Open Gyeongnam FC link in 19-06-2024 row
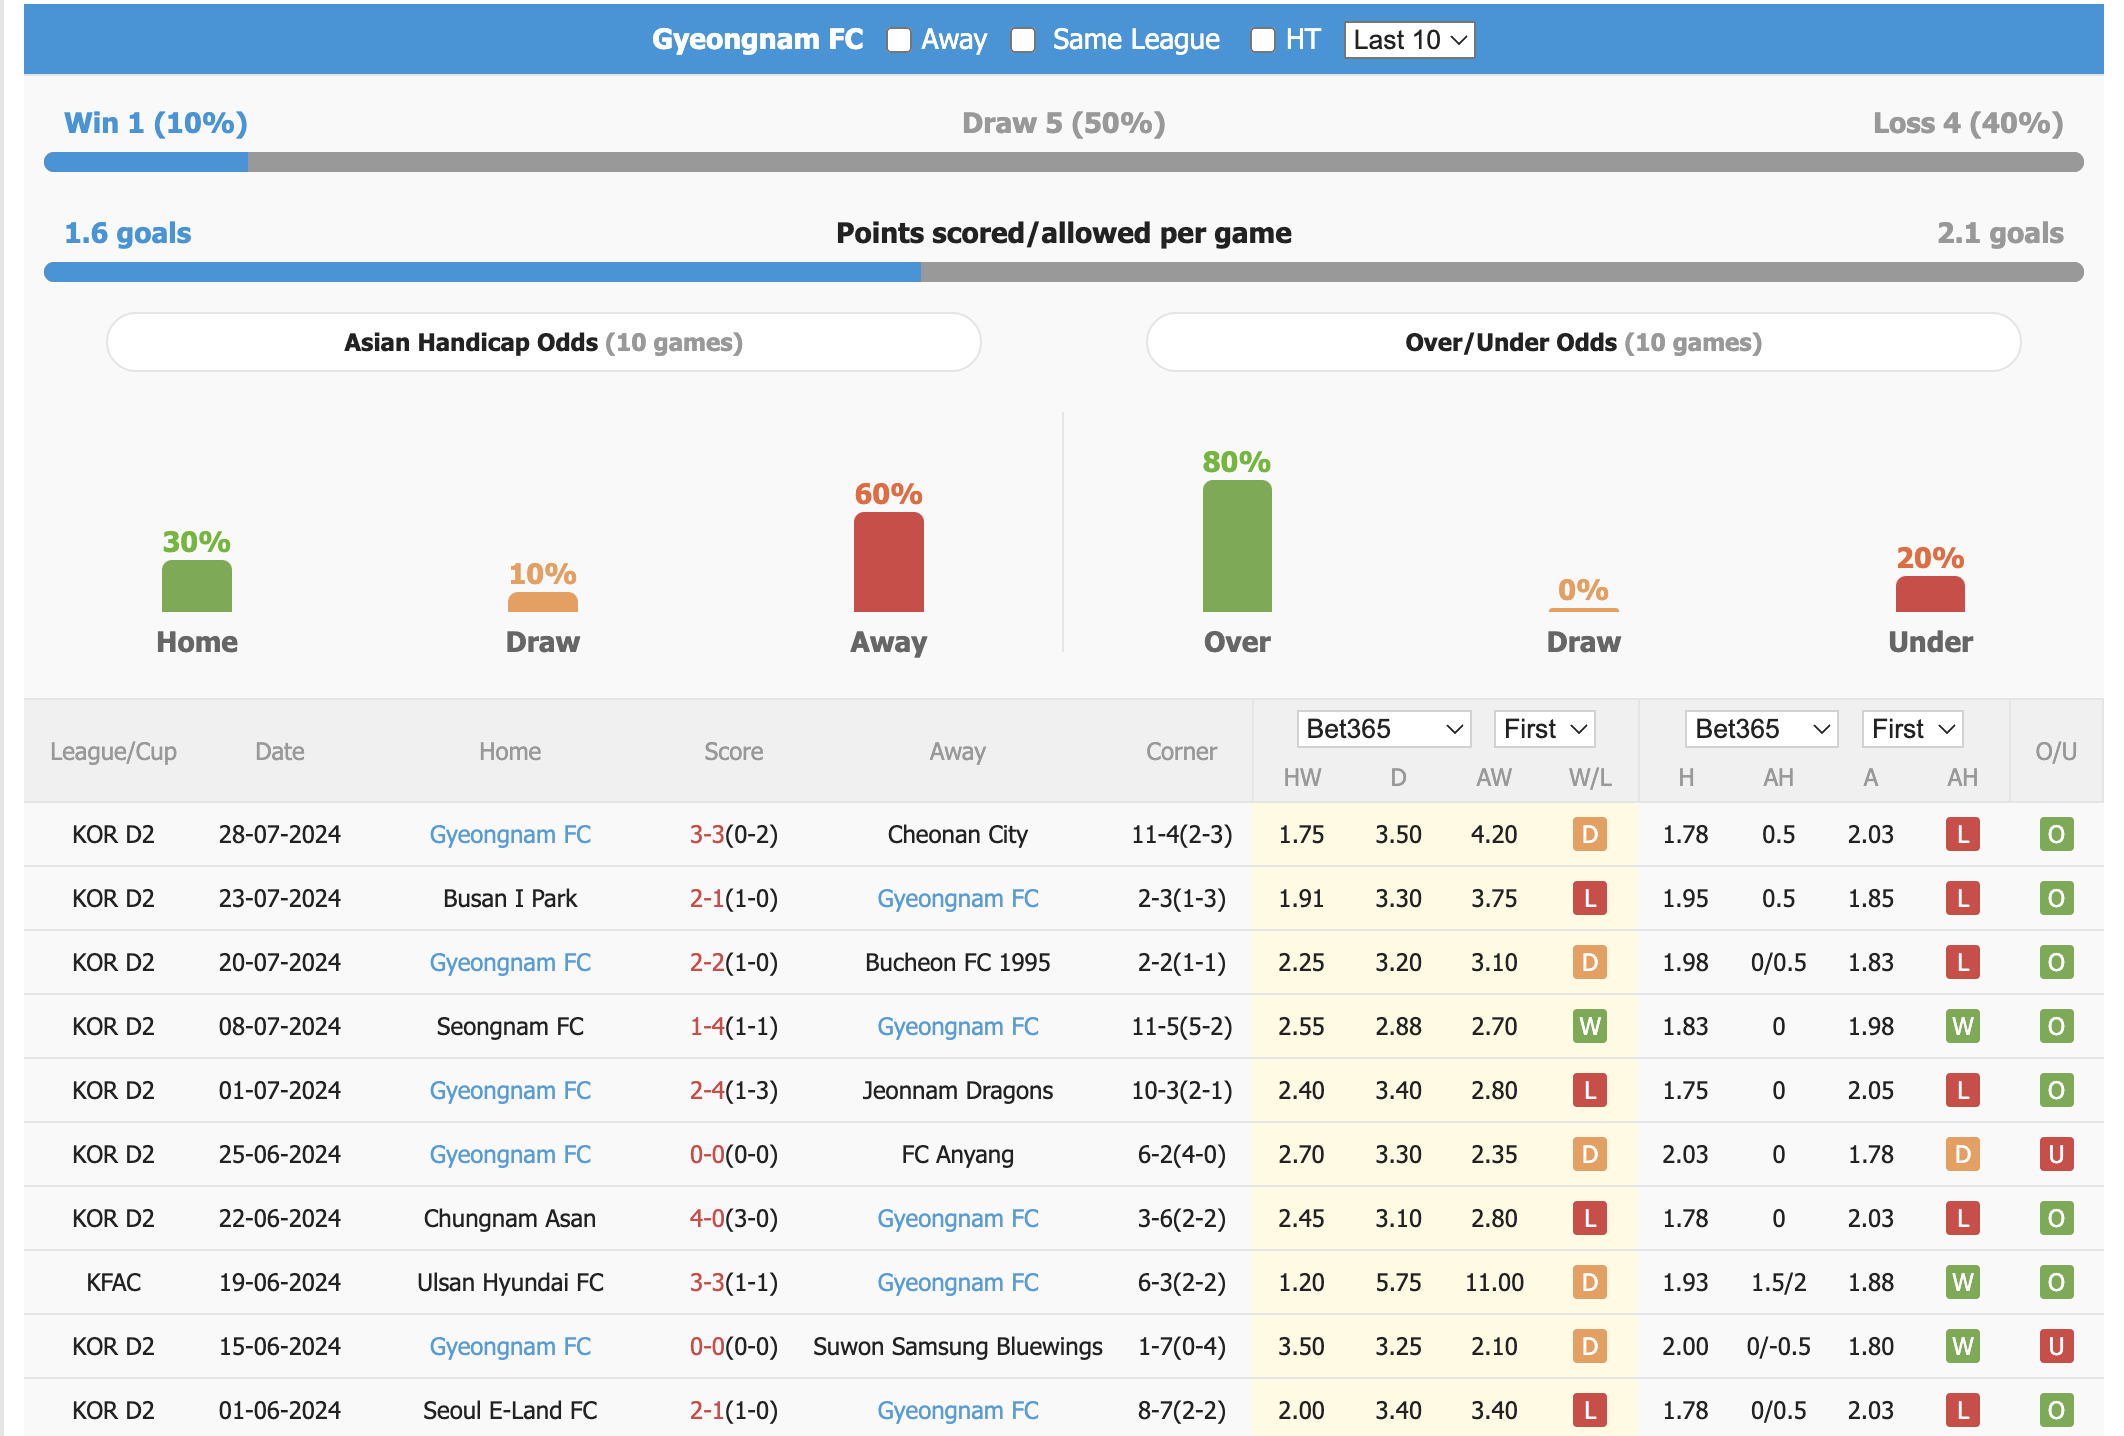This screenshot has width=2124, height=1436. tap(958, 1282)
